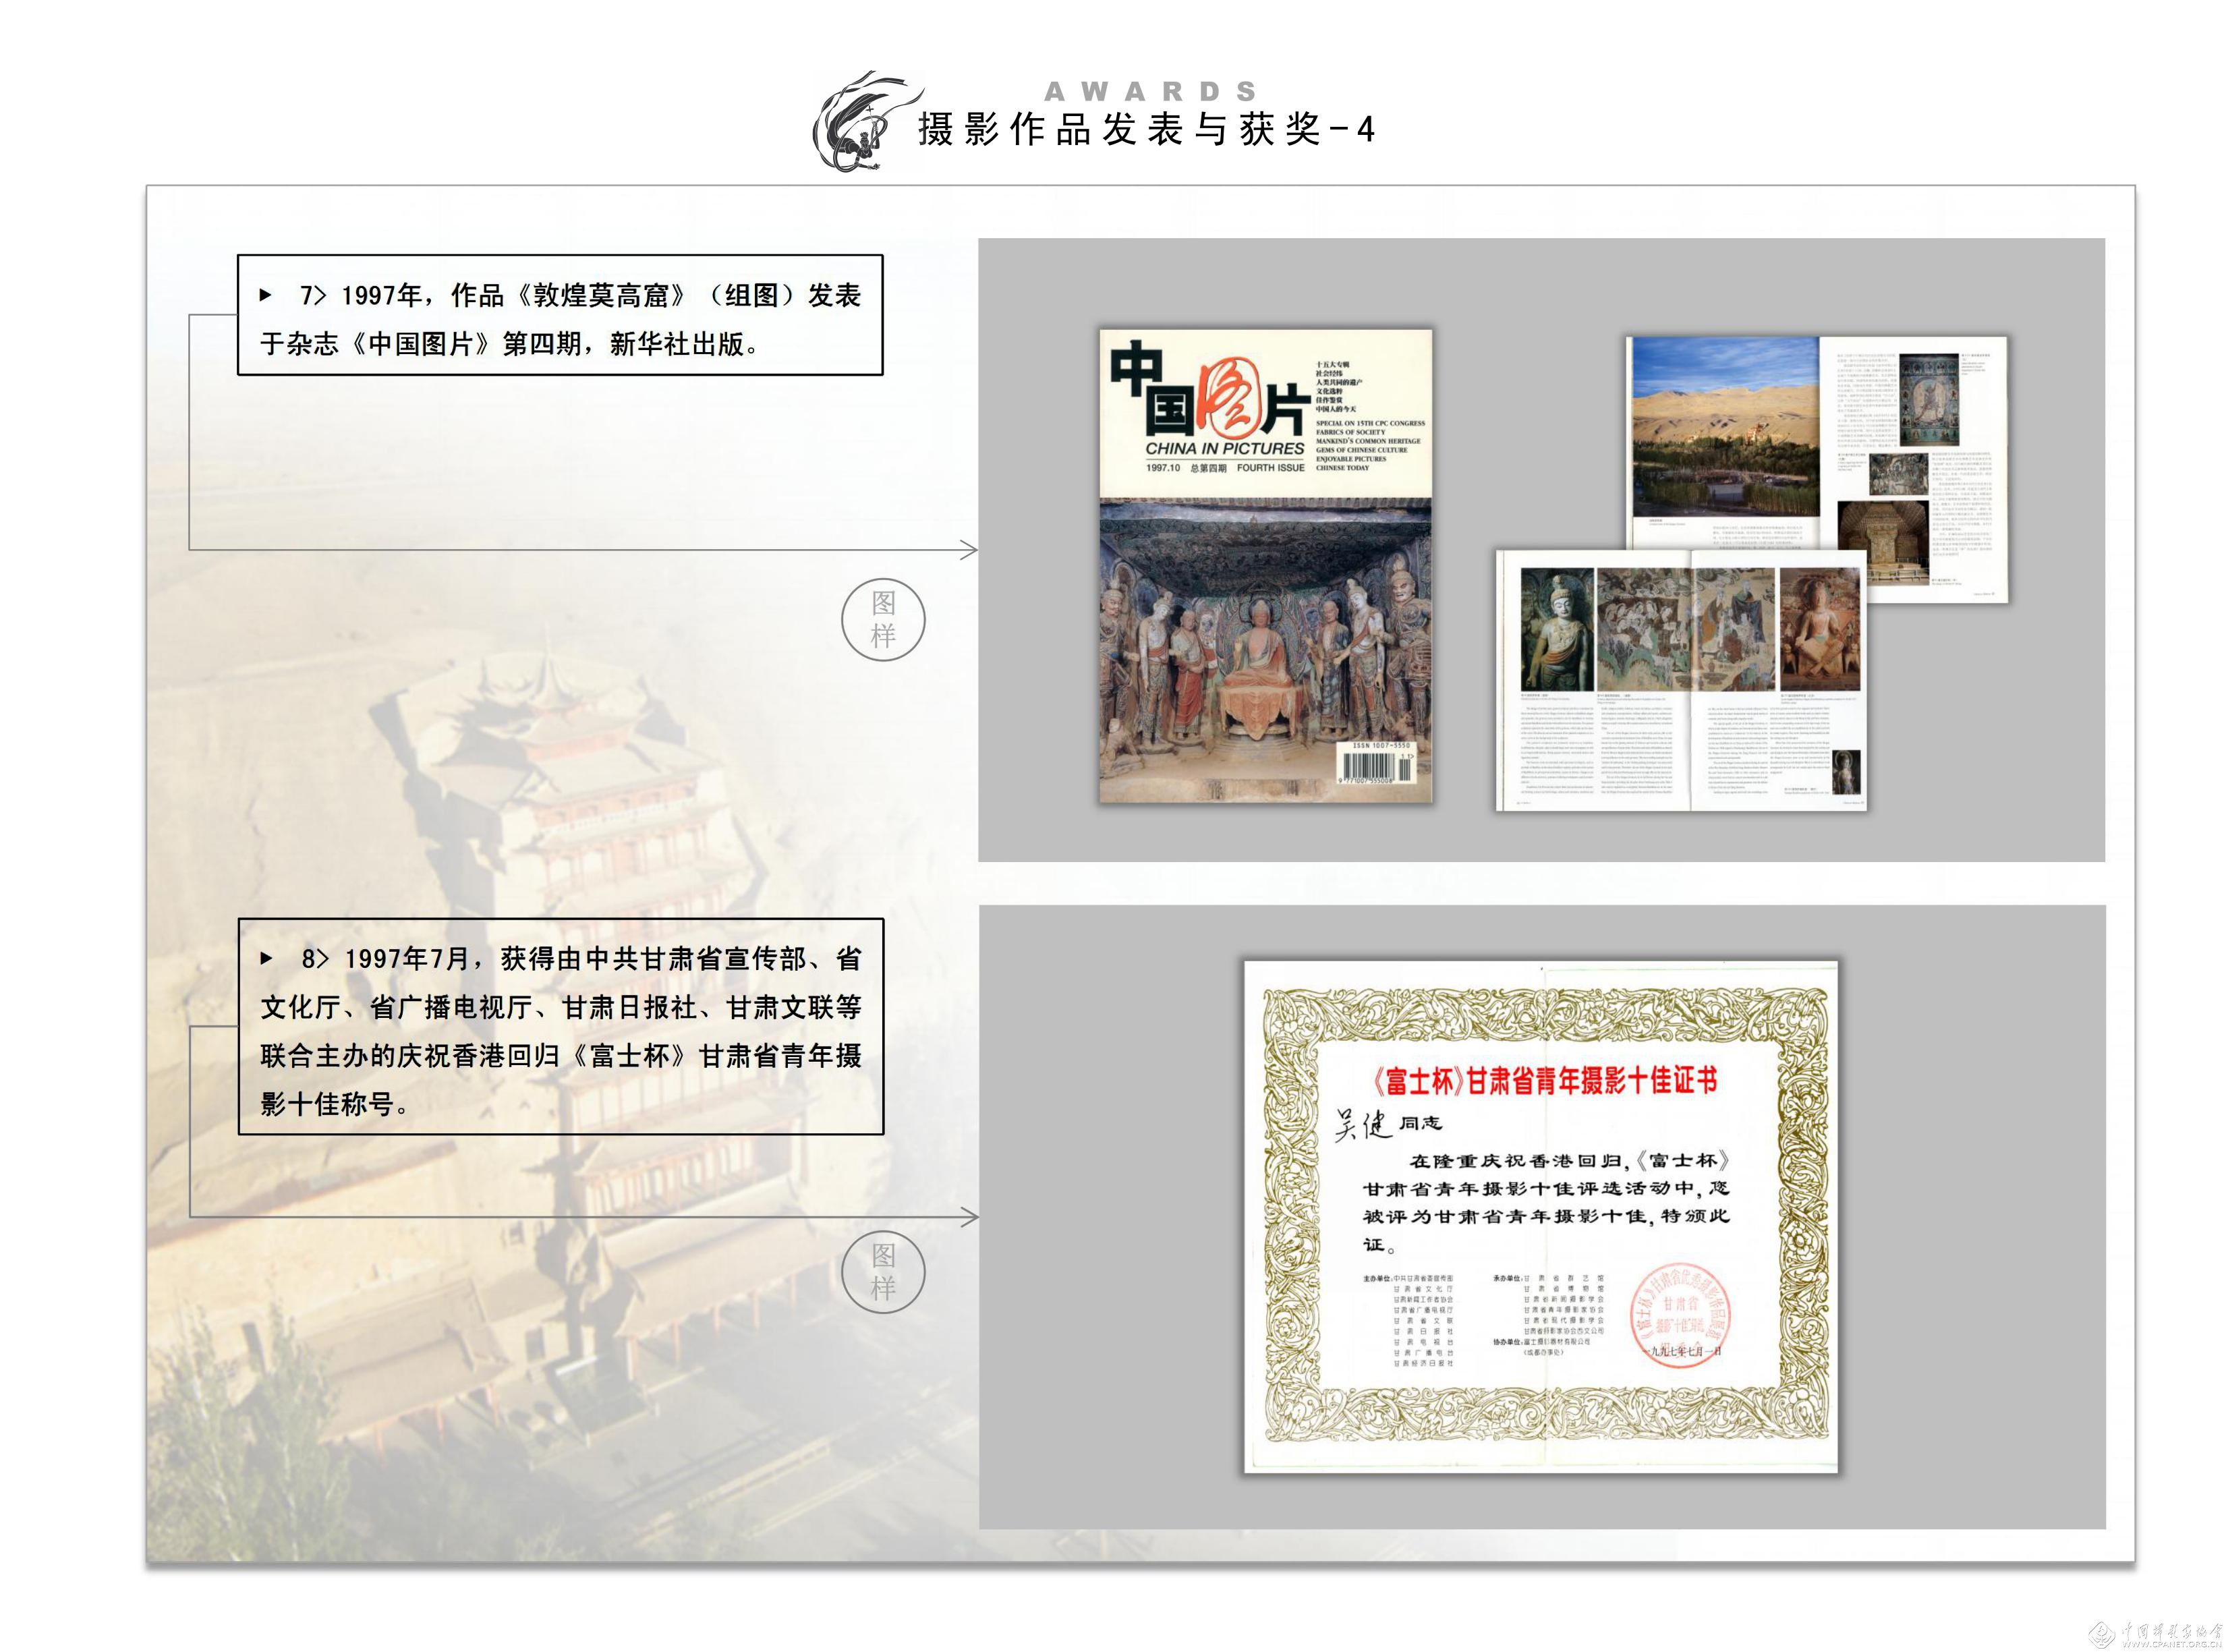Click the lower 图样 circle badge
2226x1652 pixels.
pos(883,1271)
